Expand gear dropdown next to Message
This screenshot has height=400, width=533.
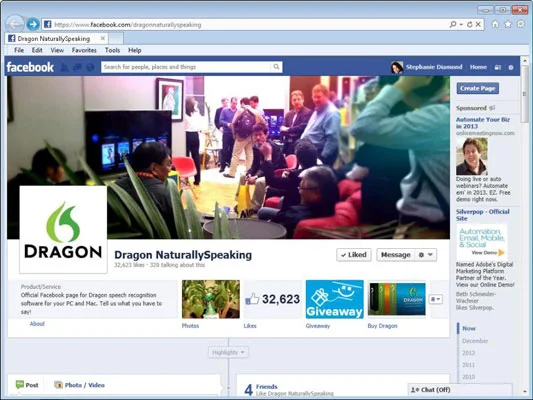[426, 255]
